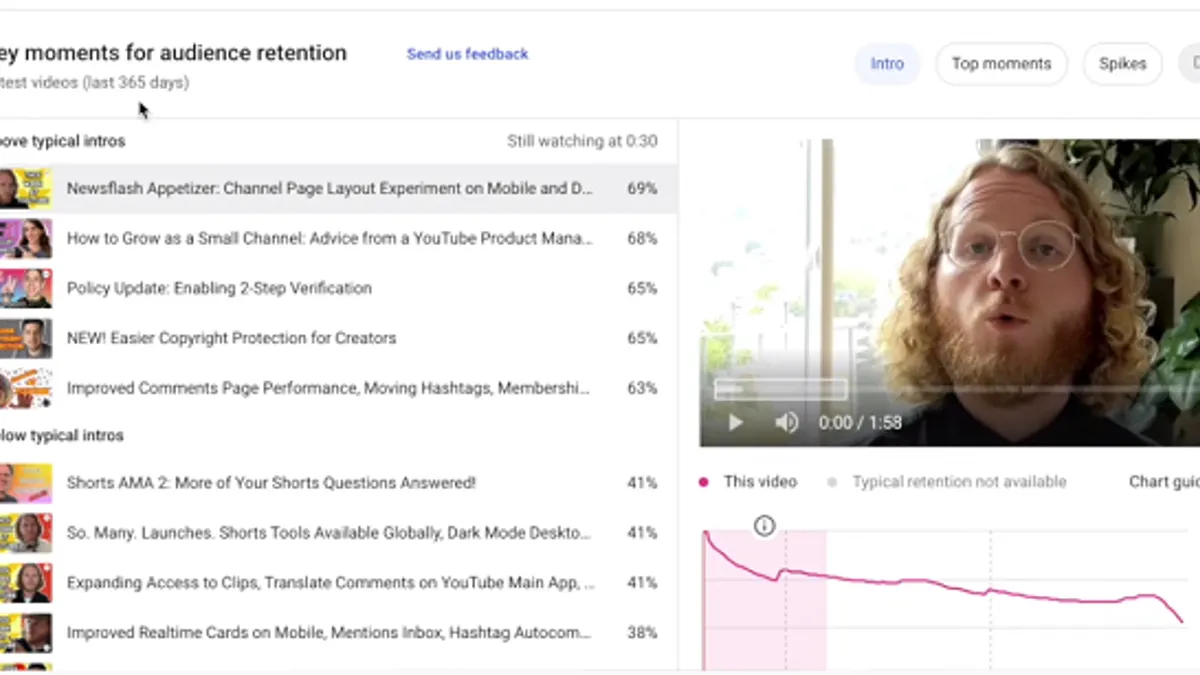The image size is (1200, 675).
Task: Click the 63% retention value
Action: click(x=642, y=388)
